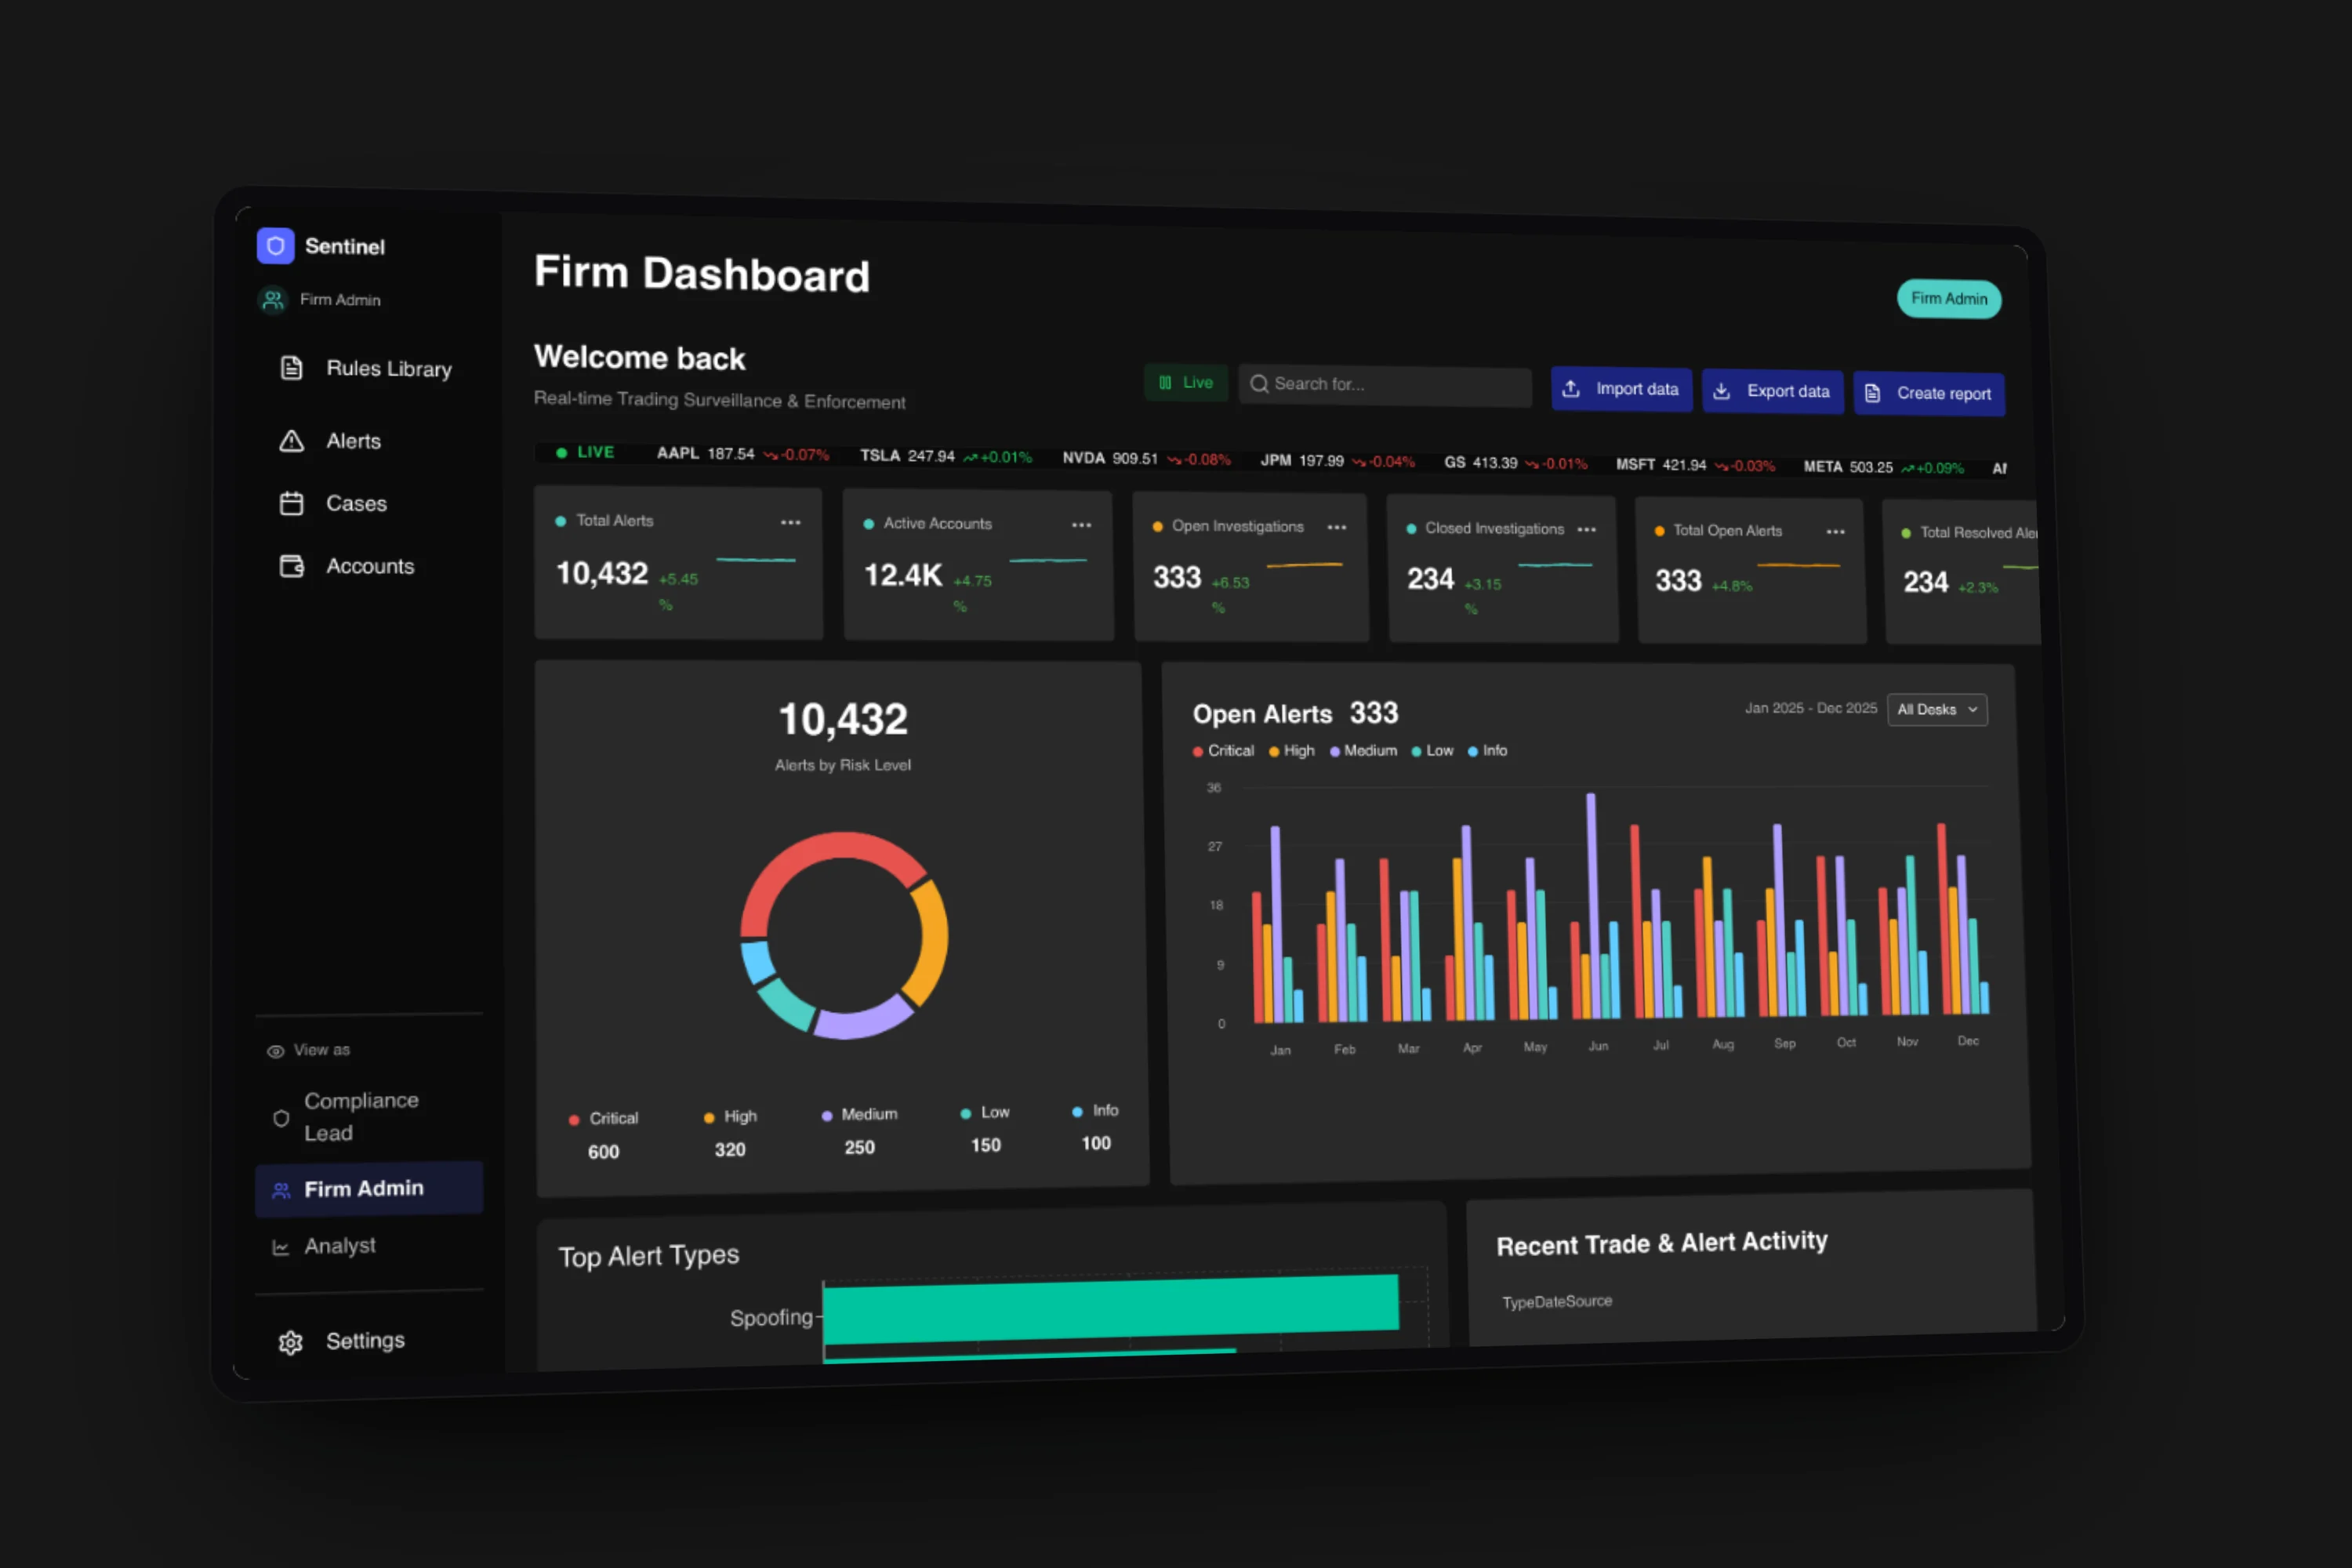The width and height of the screenshot is (2352, 1568).
Task: Click the Jan 2025 - Dec 2025 date range
Action: [1811, 707]
